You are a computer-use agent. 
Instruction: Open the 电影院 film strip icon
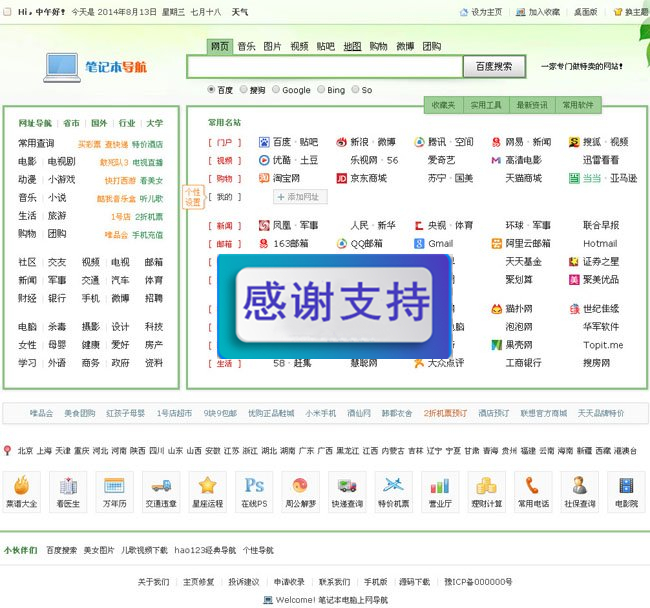(x=626, y=492)
